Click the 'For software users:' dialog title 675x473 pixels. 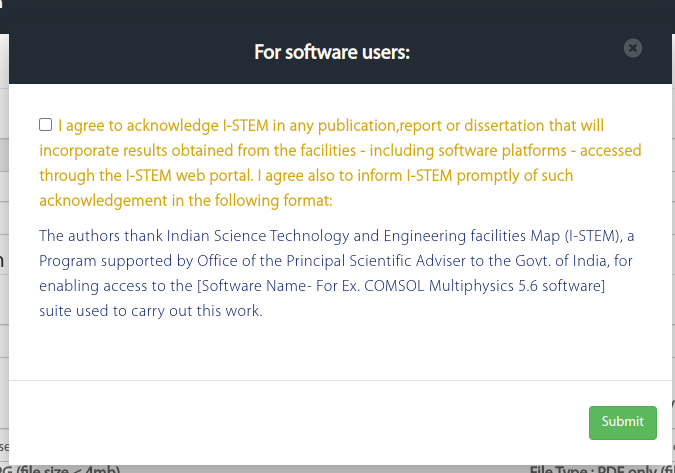tap(332, 52)
